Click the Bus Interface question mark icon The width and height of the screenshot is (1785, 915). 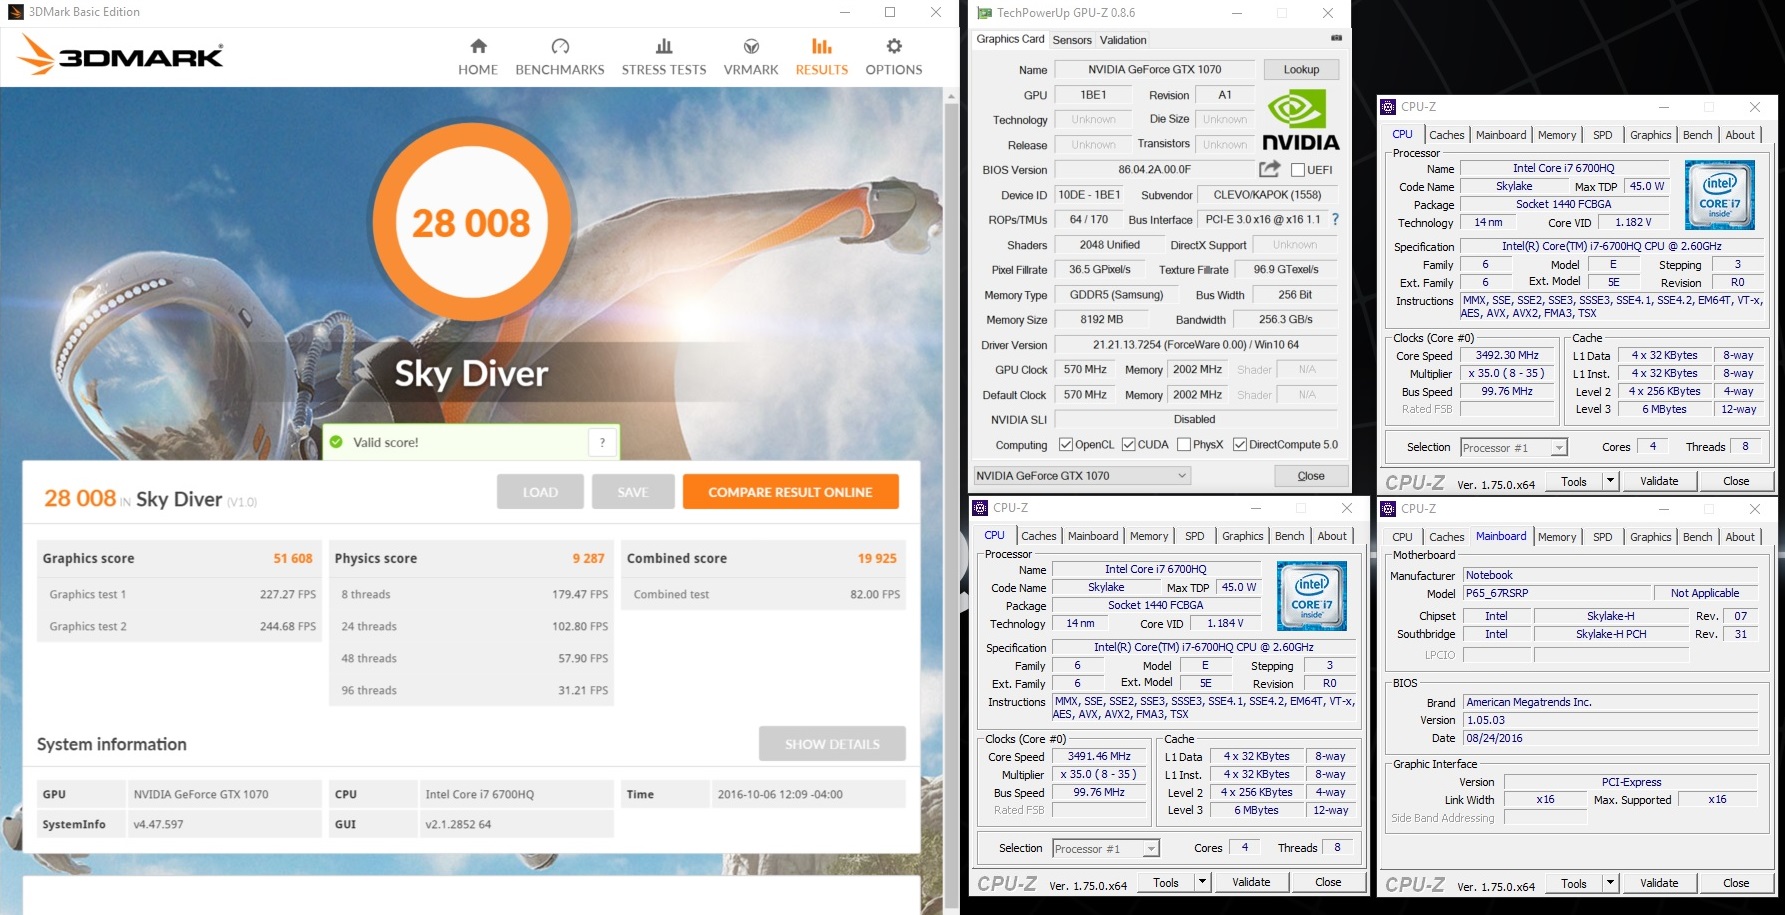point(1335,219)
